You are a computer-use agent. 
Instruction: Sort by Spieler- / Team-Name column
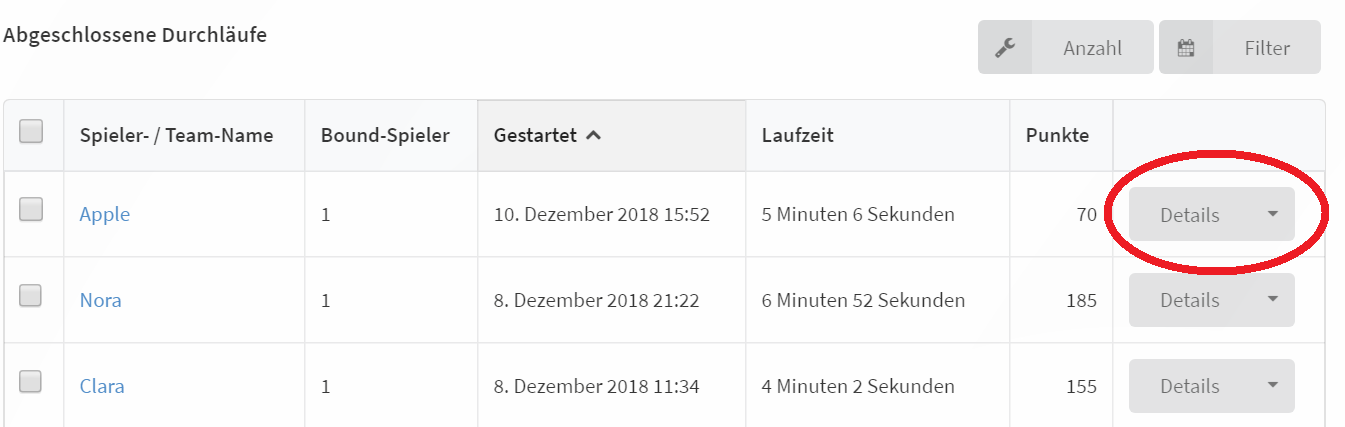177,135
